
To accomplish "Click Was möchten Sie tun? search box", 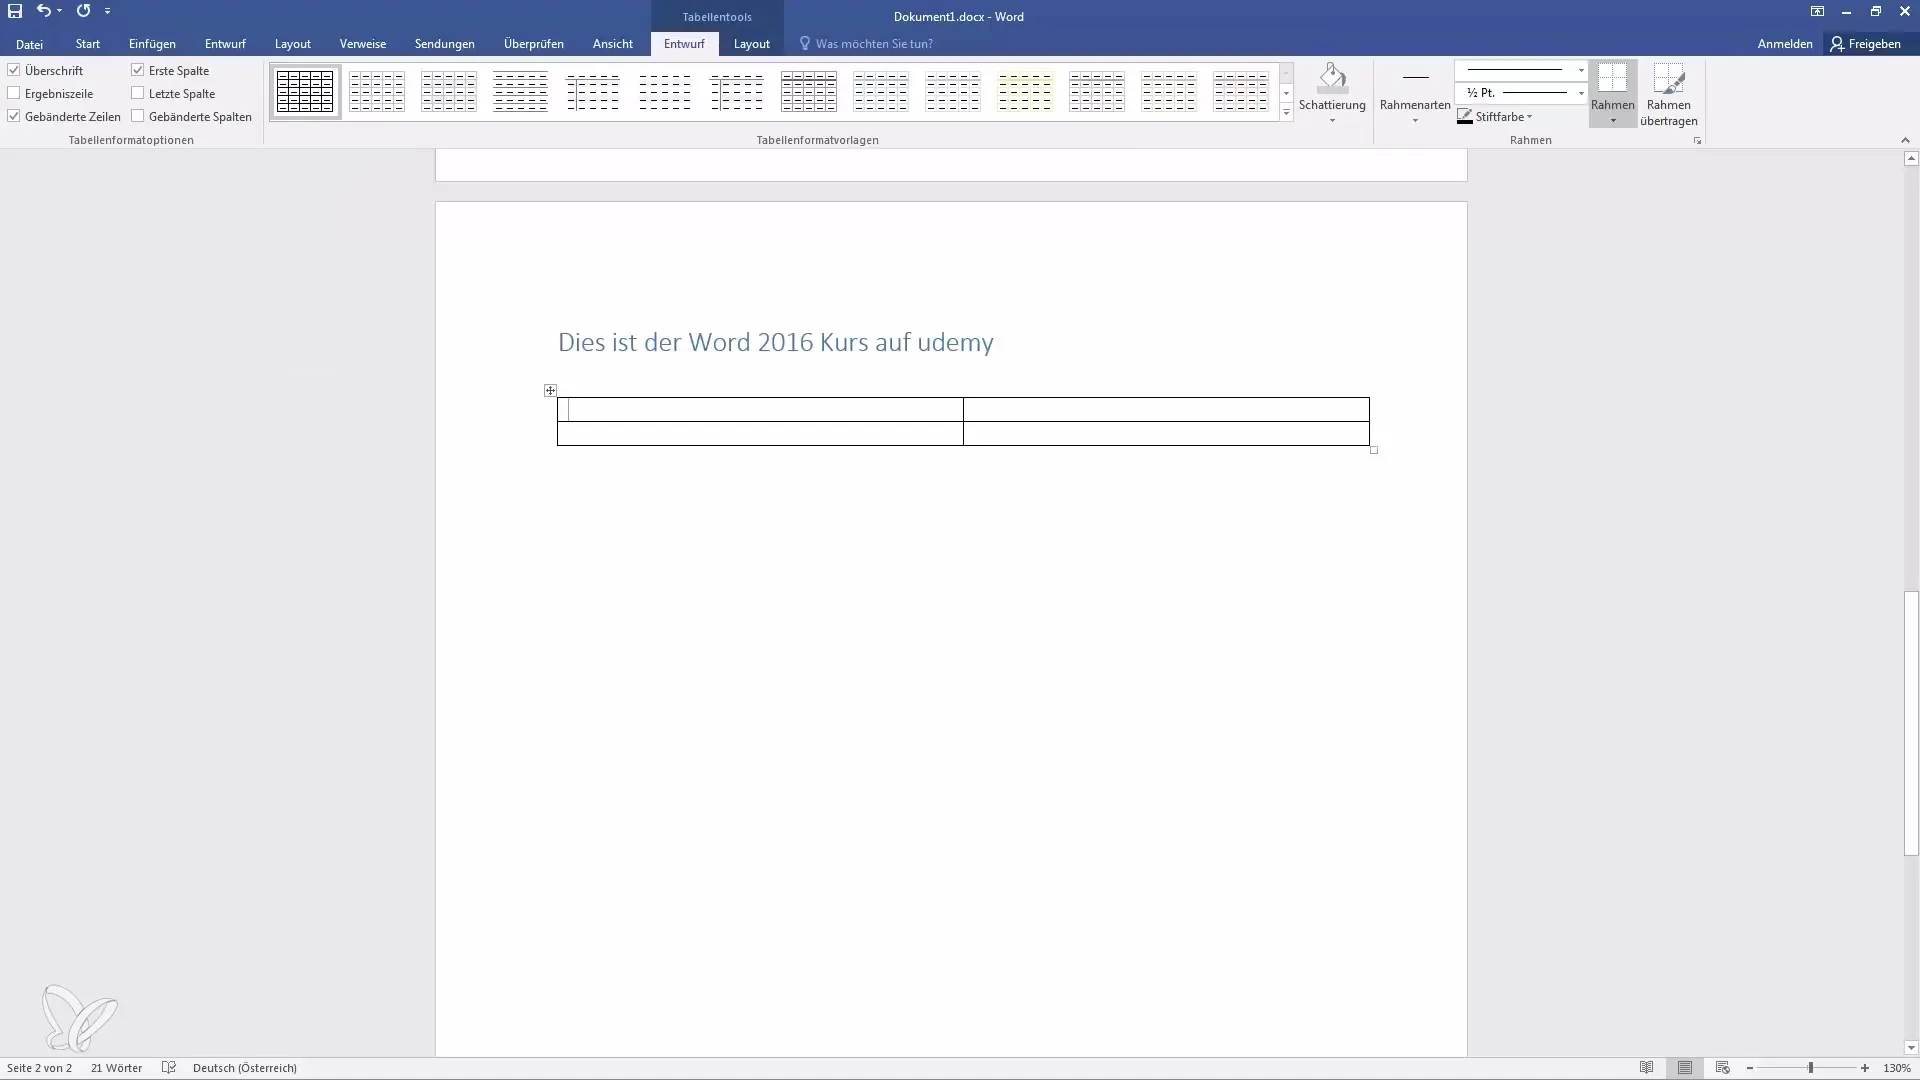I will click(x=874, y=44).
